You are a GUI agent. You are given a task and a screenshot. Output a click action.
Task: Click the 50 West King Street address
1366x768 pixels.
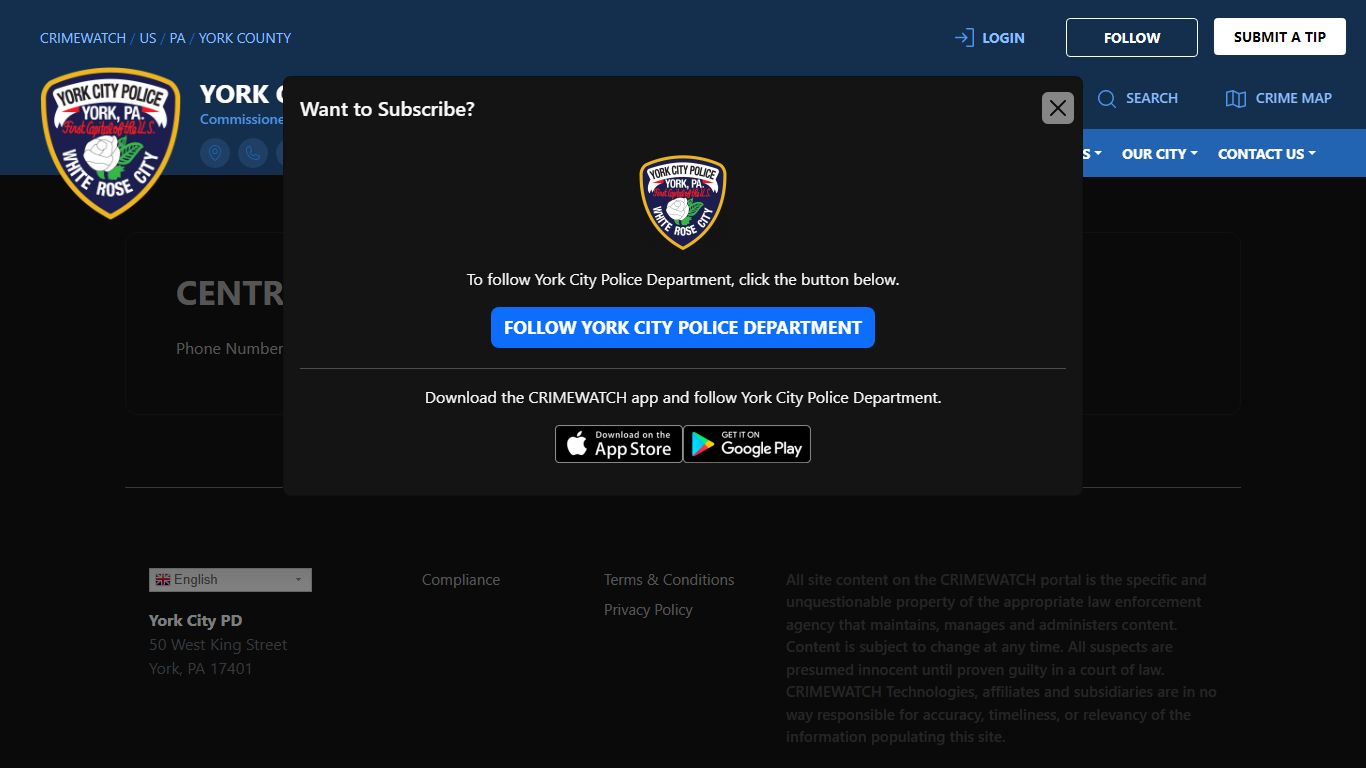[x=218, y=645]
